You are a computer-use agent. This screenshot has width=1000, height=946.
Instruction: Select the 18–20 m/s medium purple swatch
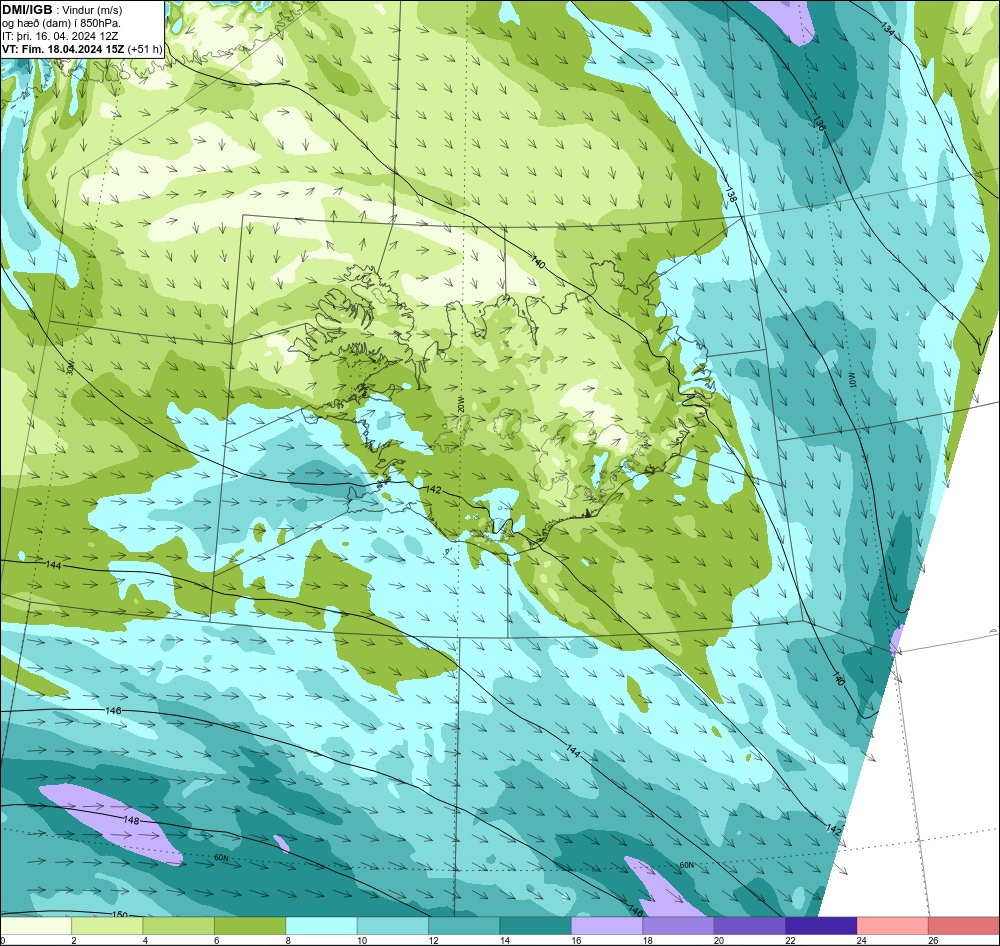pos(679,925)
